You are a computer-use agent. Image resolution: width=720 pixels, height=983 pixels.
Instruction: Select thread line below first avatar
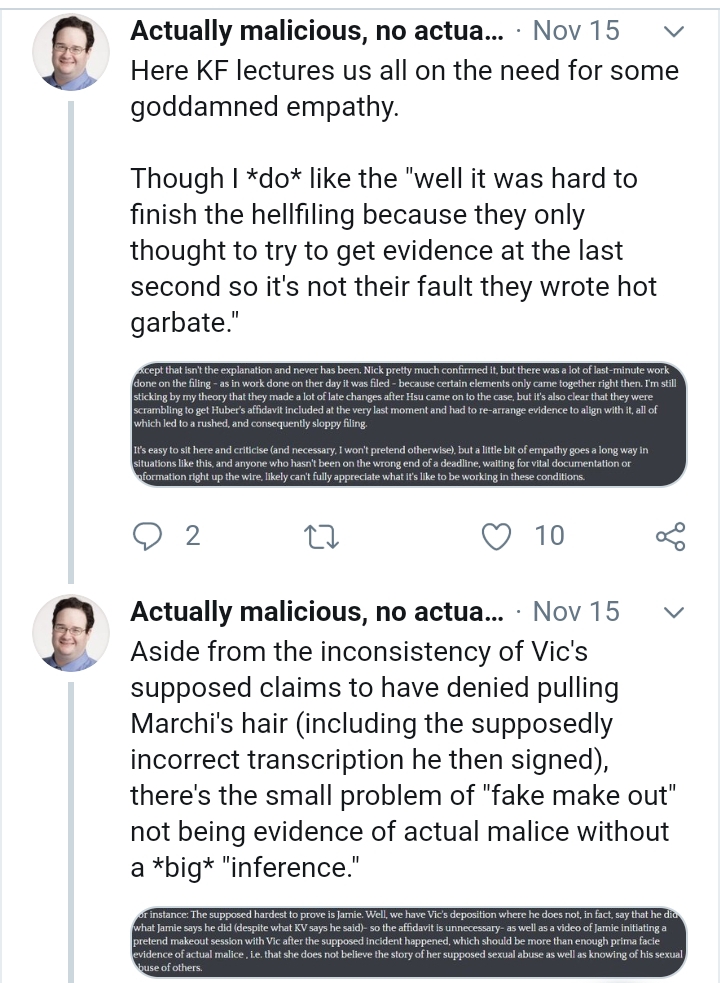[71, 342]
